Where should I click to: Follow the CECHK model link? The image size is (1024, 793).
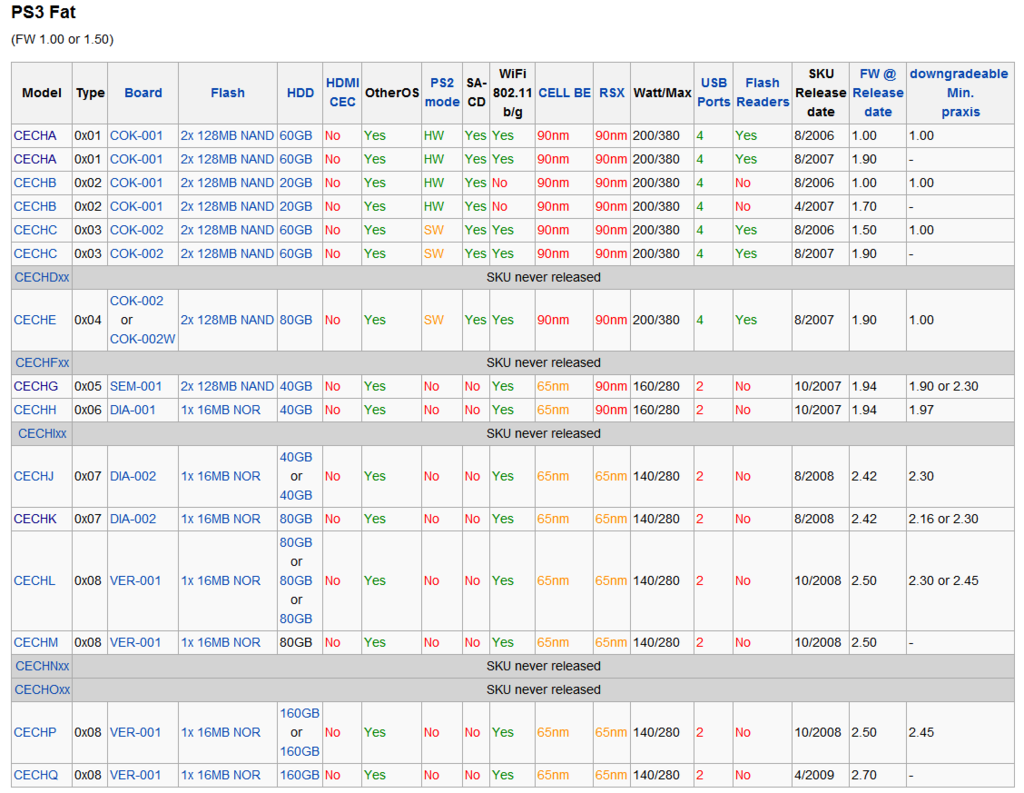tap(35, 519)
